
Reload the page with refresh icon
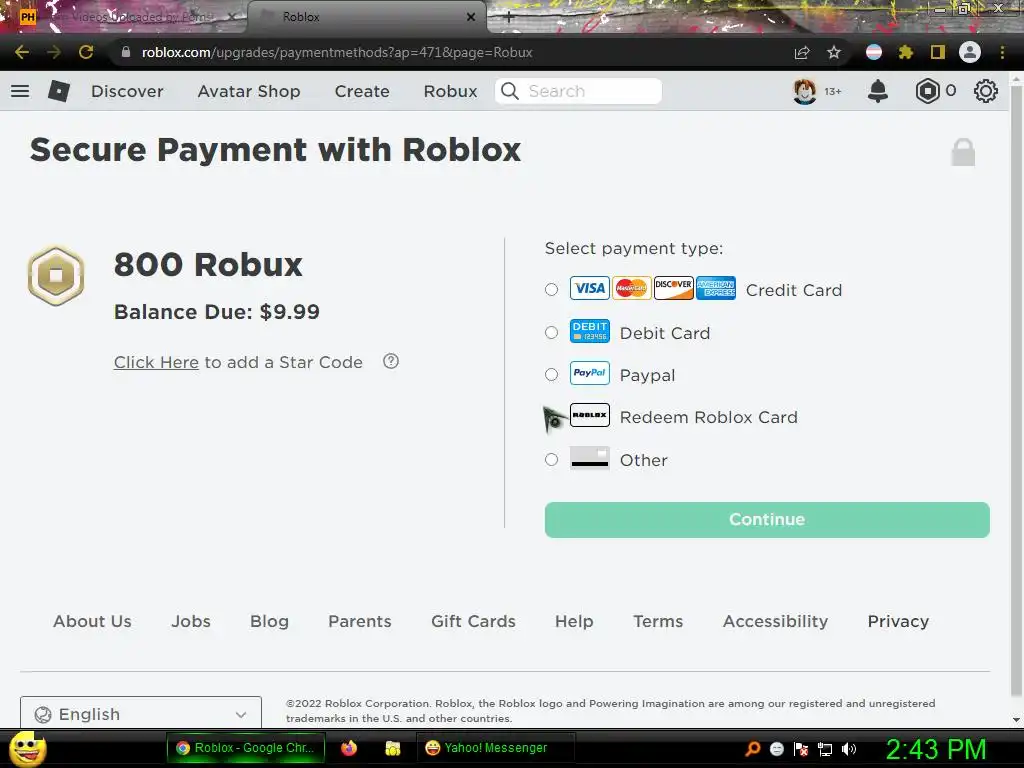(86, 52)
